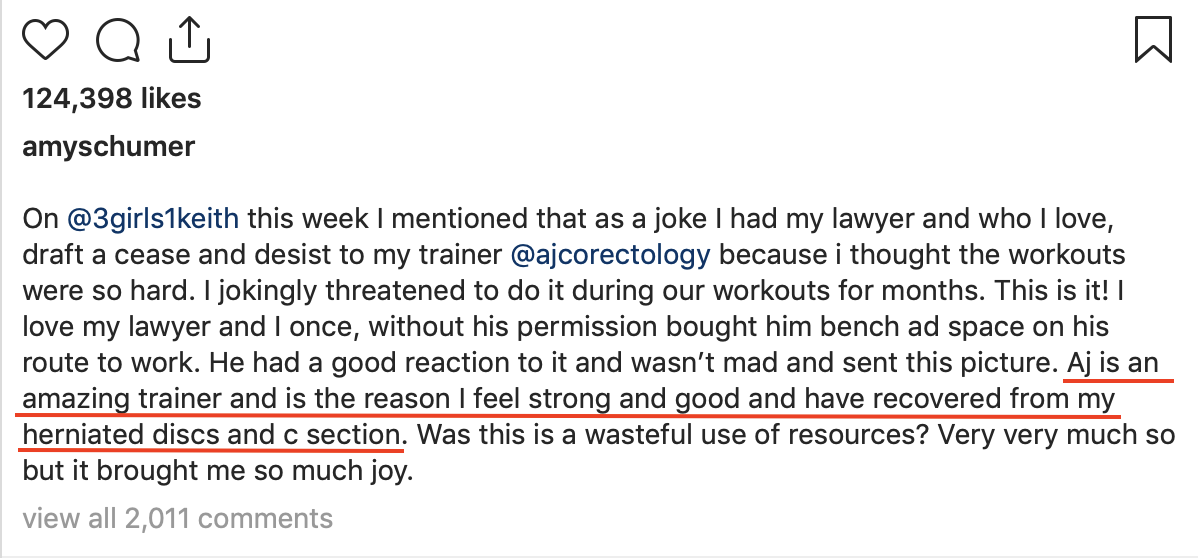Screen dimensions: 1198x558
Task: Open the @ajcorectology trainer mention
Action: (610, 254)
